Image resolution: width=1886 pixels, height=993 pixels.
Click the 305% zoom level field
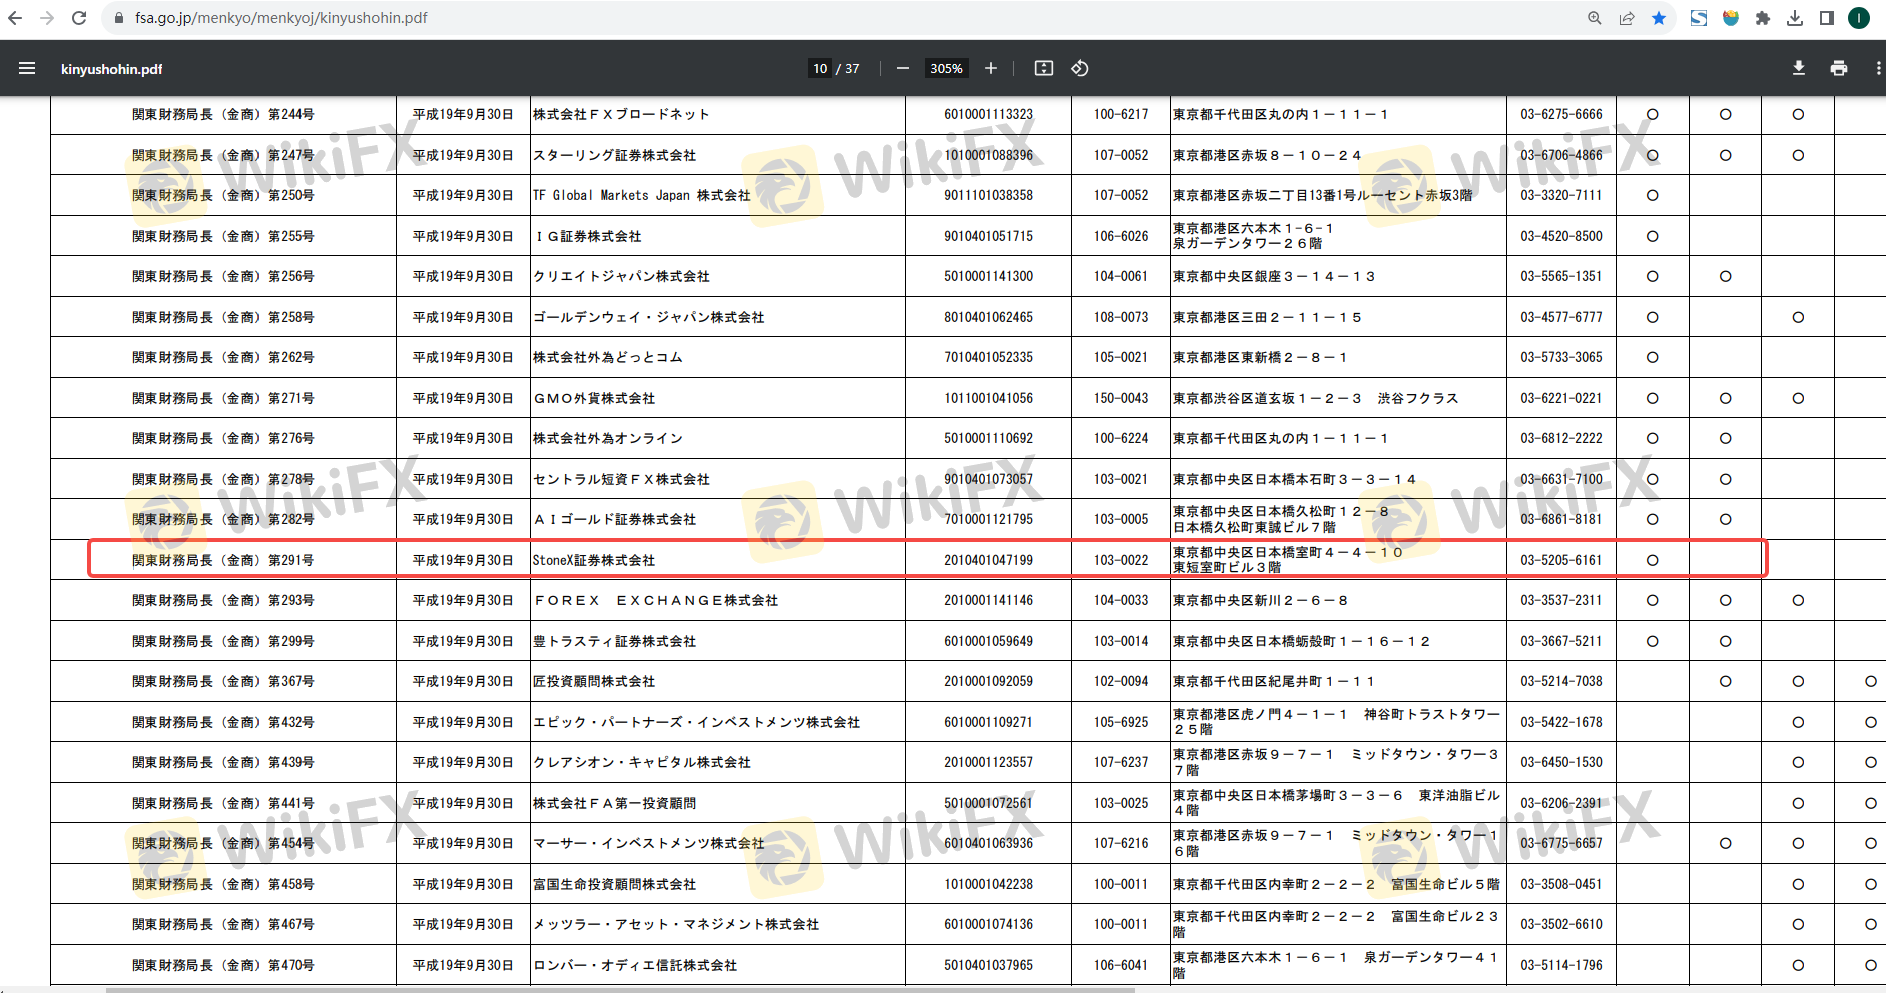click(x=946, y=68)
